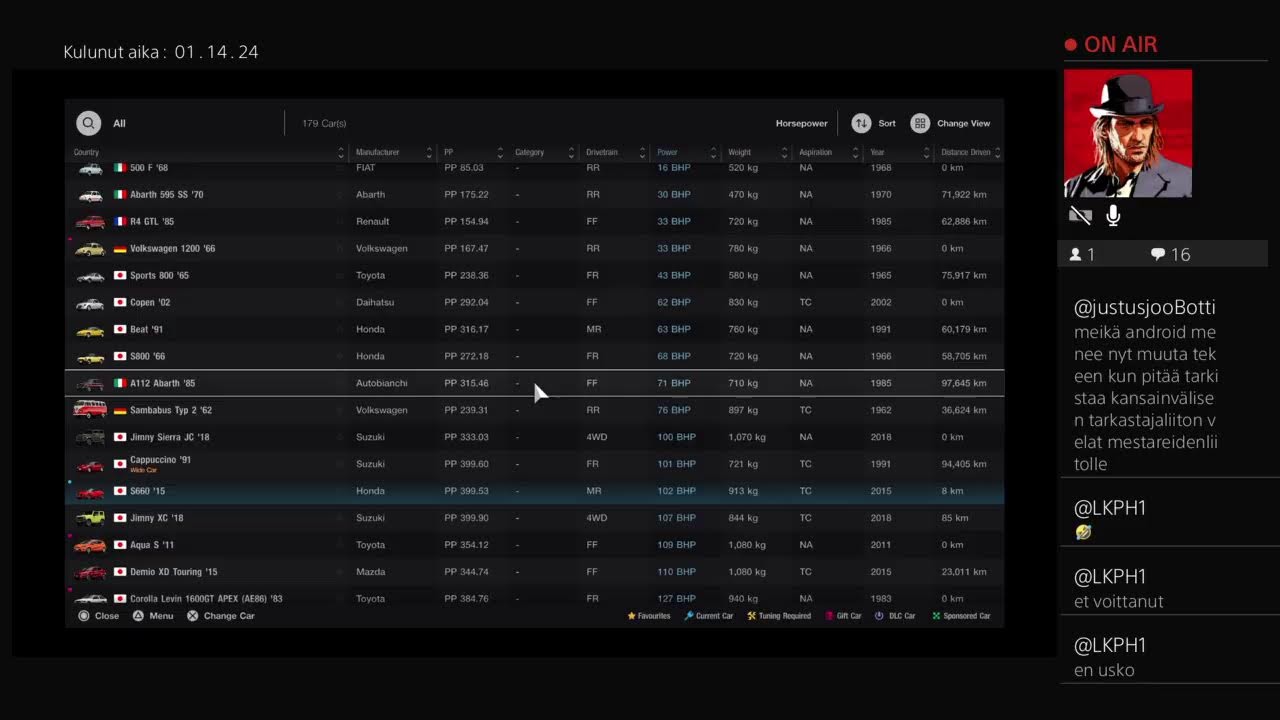Choose Change Car cross button icon
1280x720 pixels.
coord(193,616)
